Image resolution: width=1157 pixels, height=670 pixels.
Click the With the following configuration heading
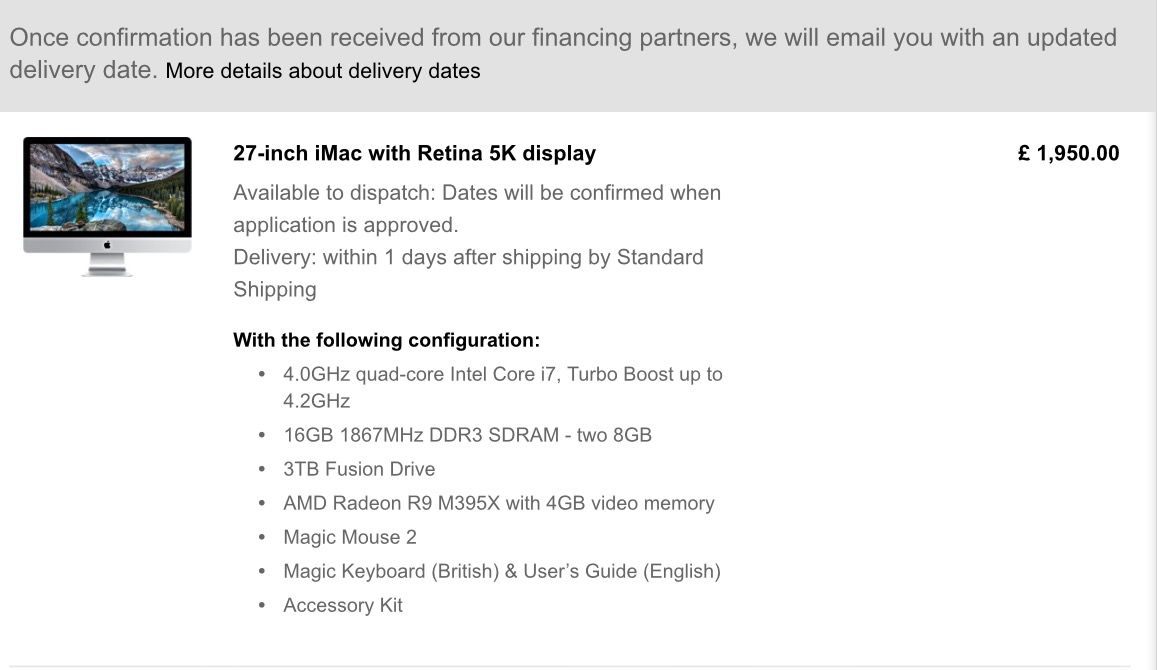386,340
